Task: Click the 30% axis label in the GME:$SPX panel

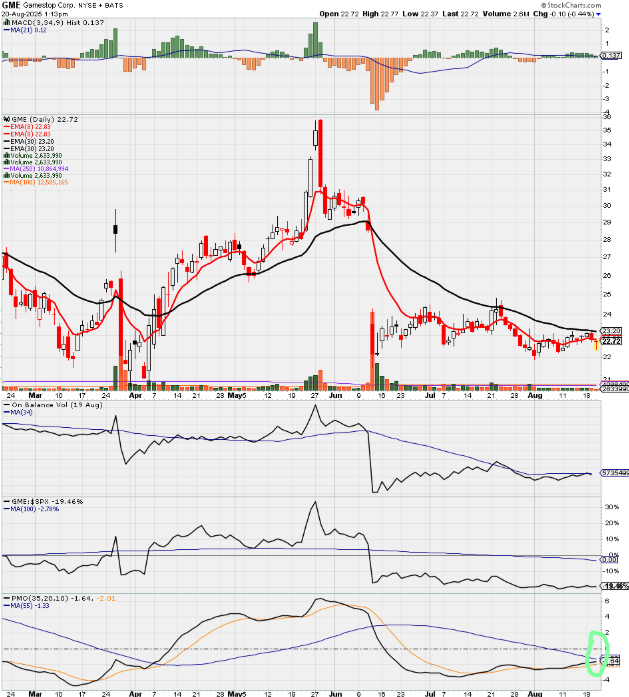Action: click(x=612, y=507)
